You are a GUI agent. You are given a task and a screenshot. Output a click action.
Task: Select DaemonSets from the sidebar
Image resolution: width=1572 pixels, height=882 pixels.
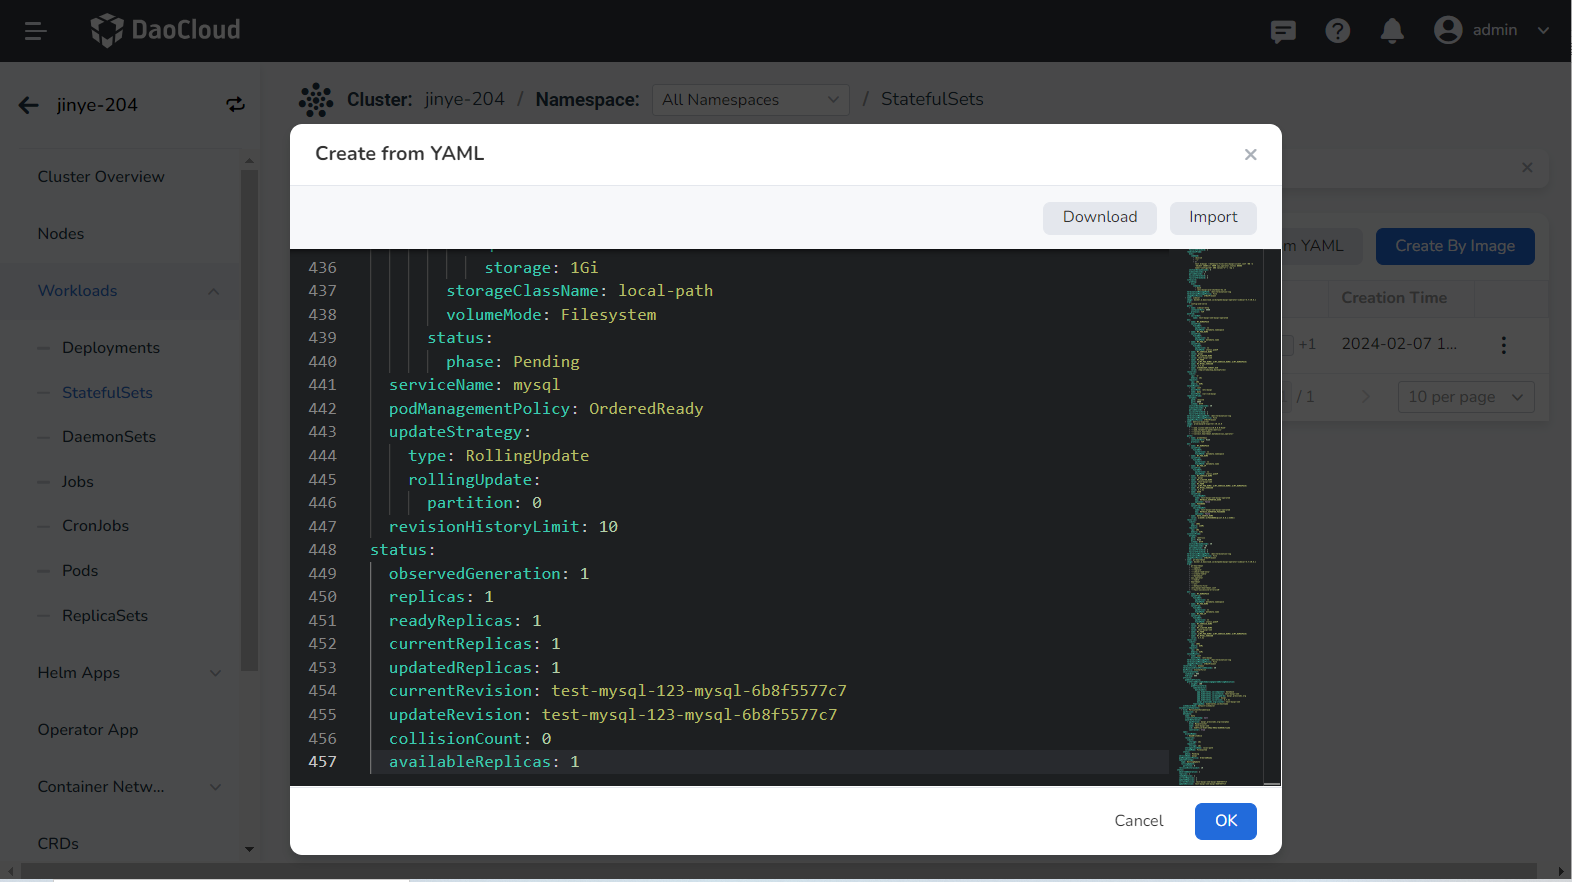pos(109,437)
